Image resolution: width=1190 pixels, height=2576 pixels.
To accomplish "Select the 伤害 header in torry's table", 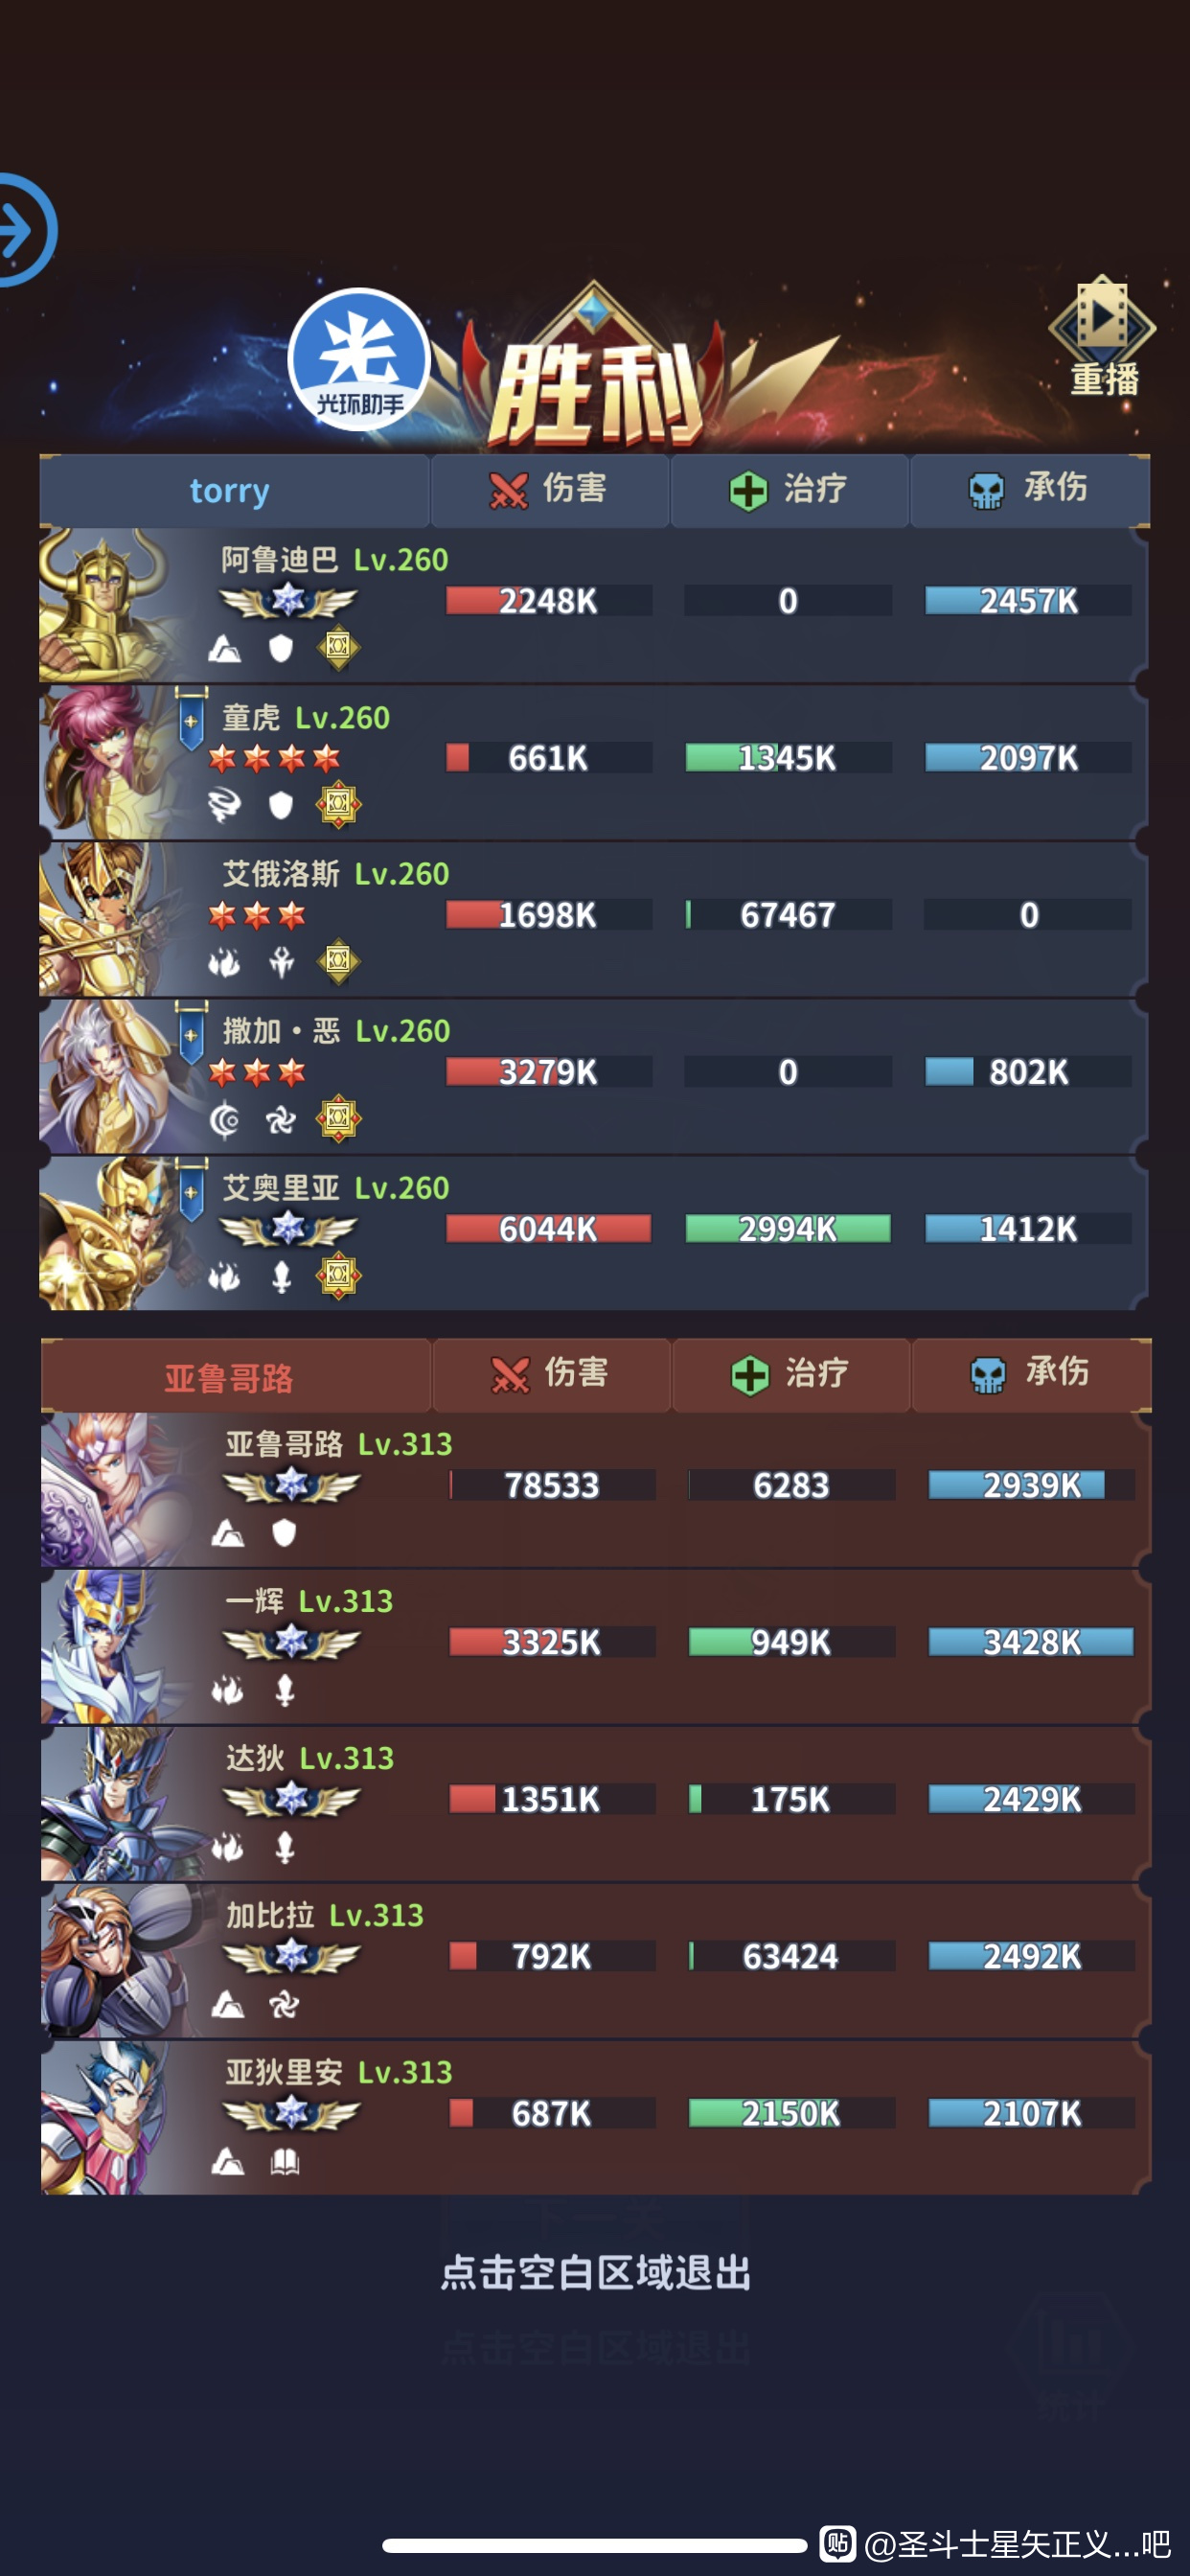I will pyautogui.click(x=549, y=490).
